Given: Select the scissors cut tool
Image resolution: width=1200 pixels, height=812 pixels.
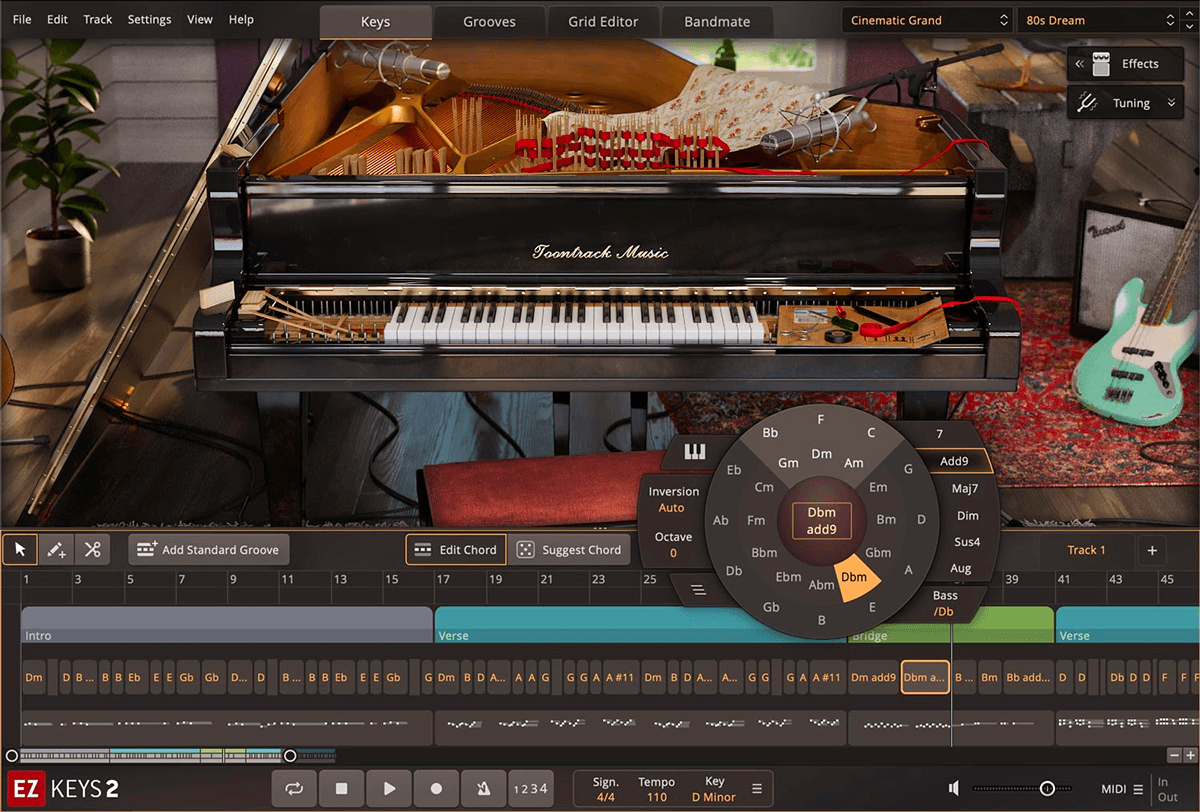Looking at the screenshot, I should (x=91, y=549).
